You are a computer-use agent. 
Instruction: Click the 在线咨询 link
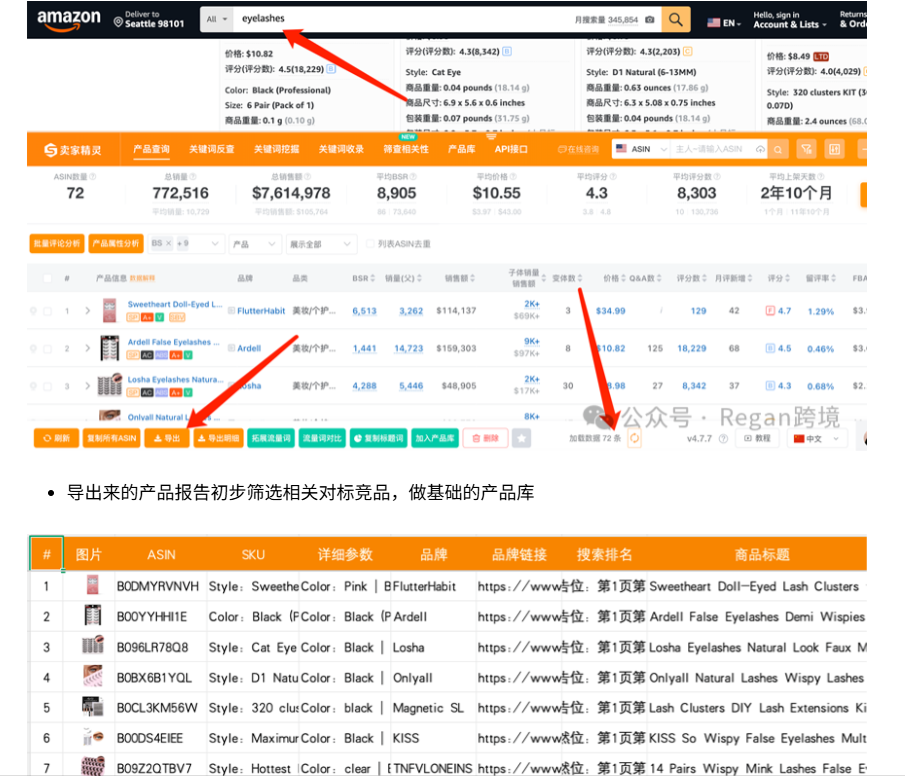(578, 150)
